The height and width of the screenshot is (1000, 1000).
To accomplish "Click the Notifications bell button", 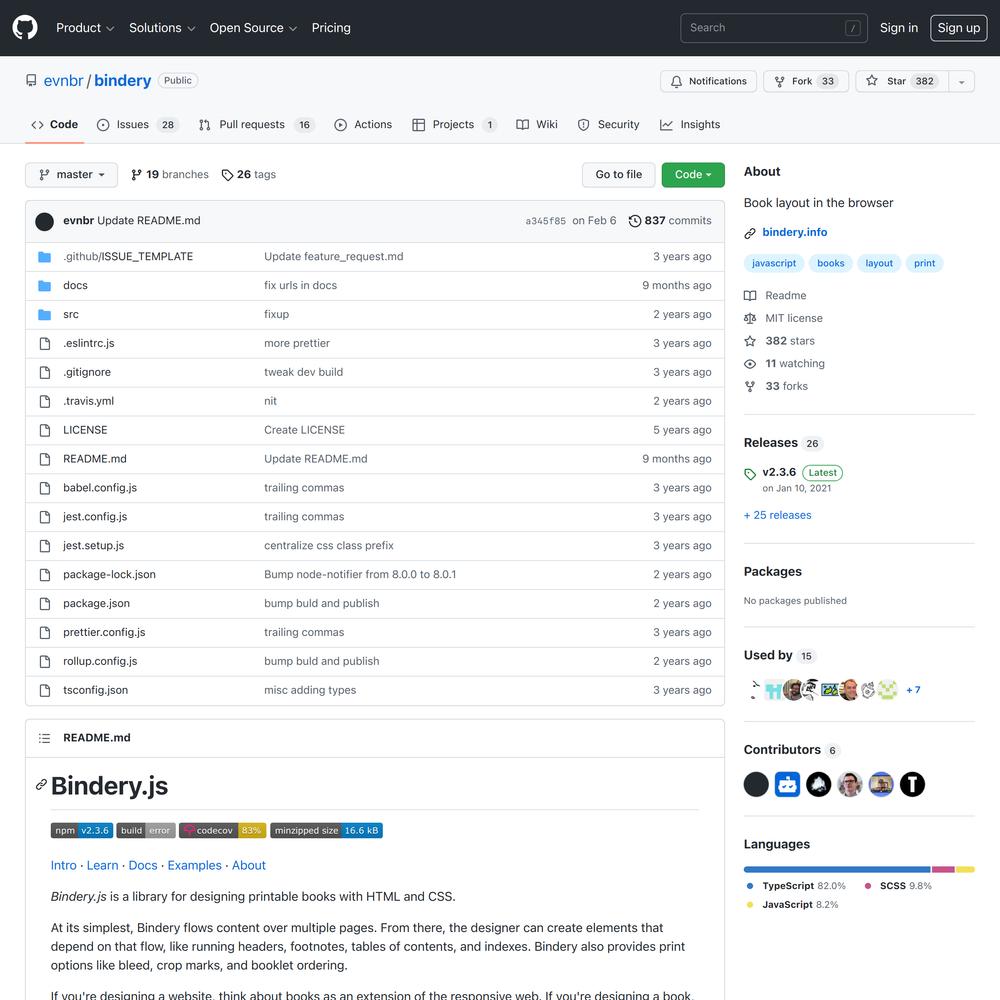I will tap(709, 81).
